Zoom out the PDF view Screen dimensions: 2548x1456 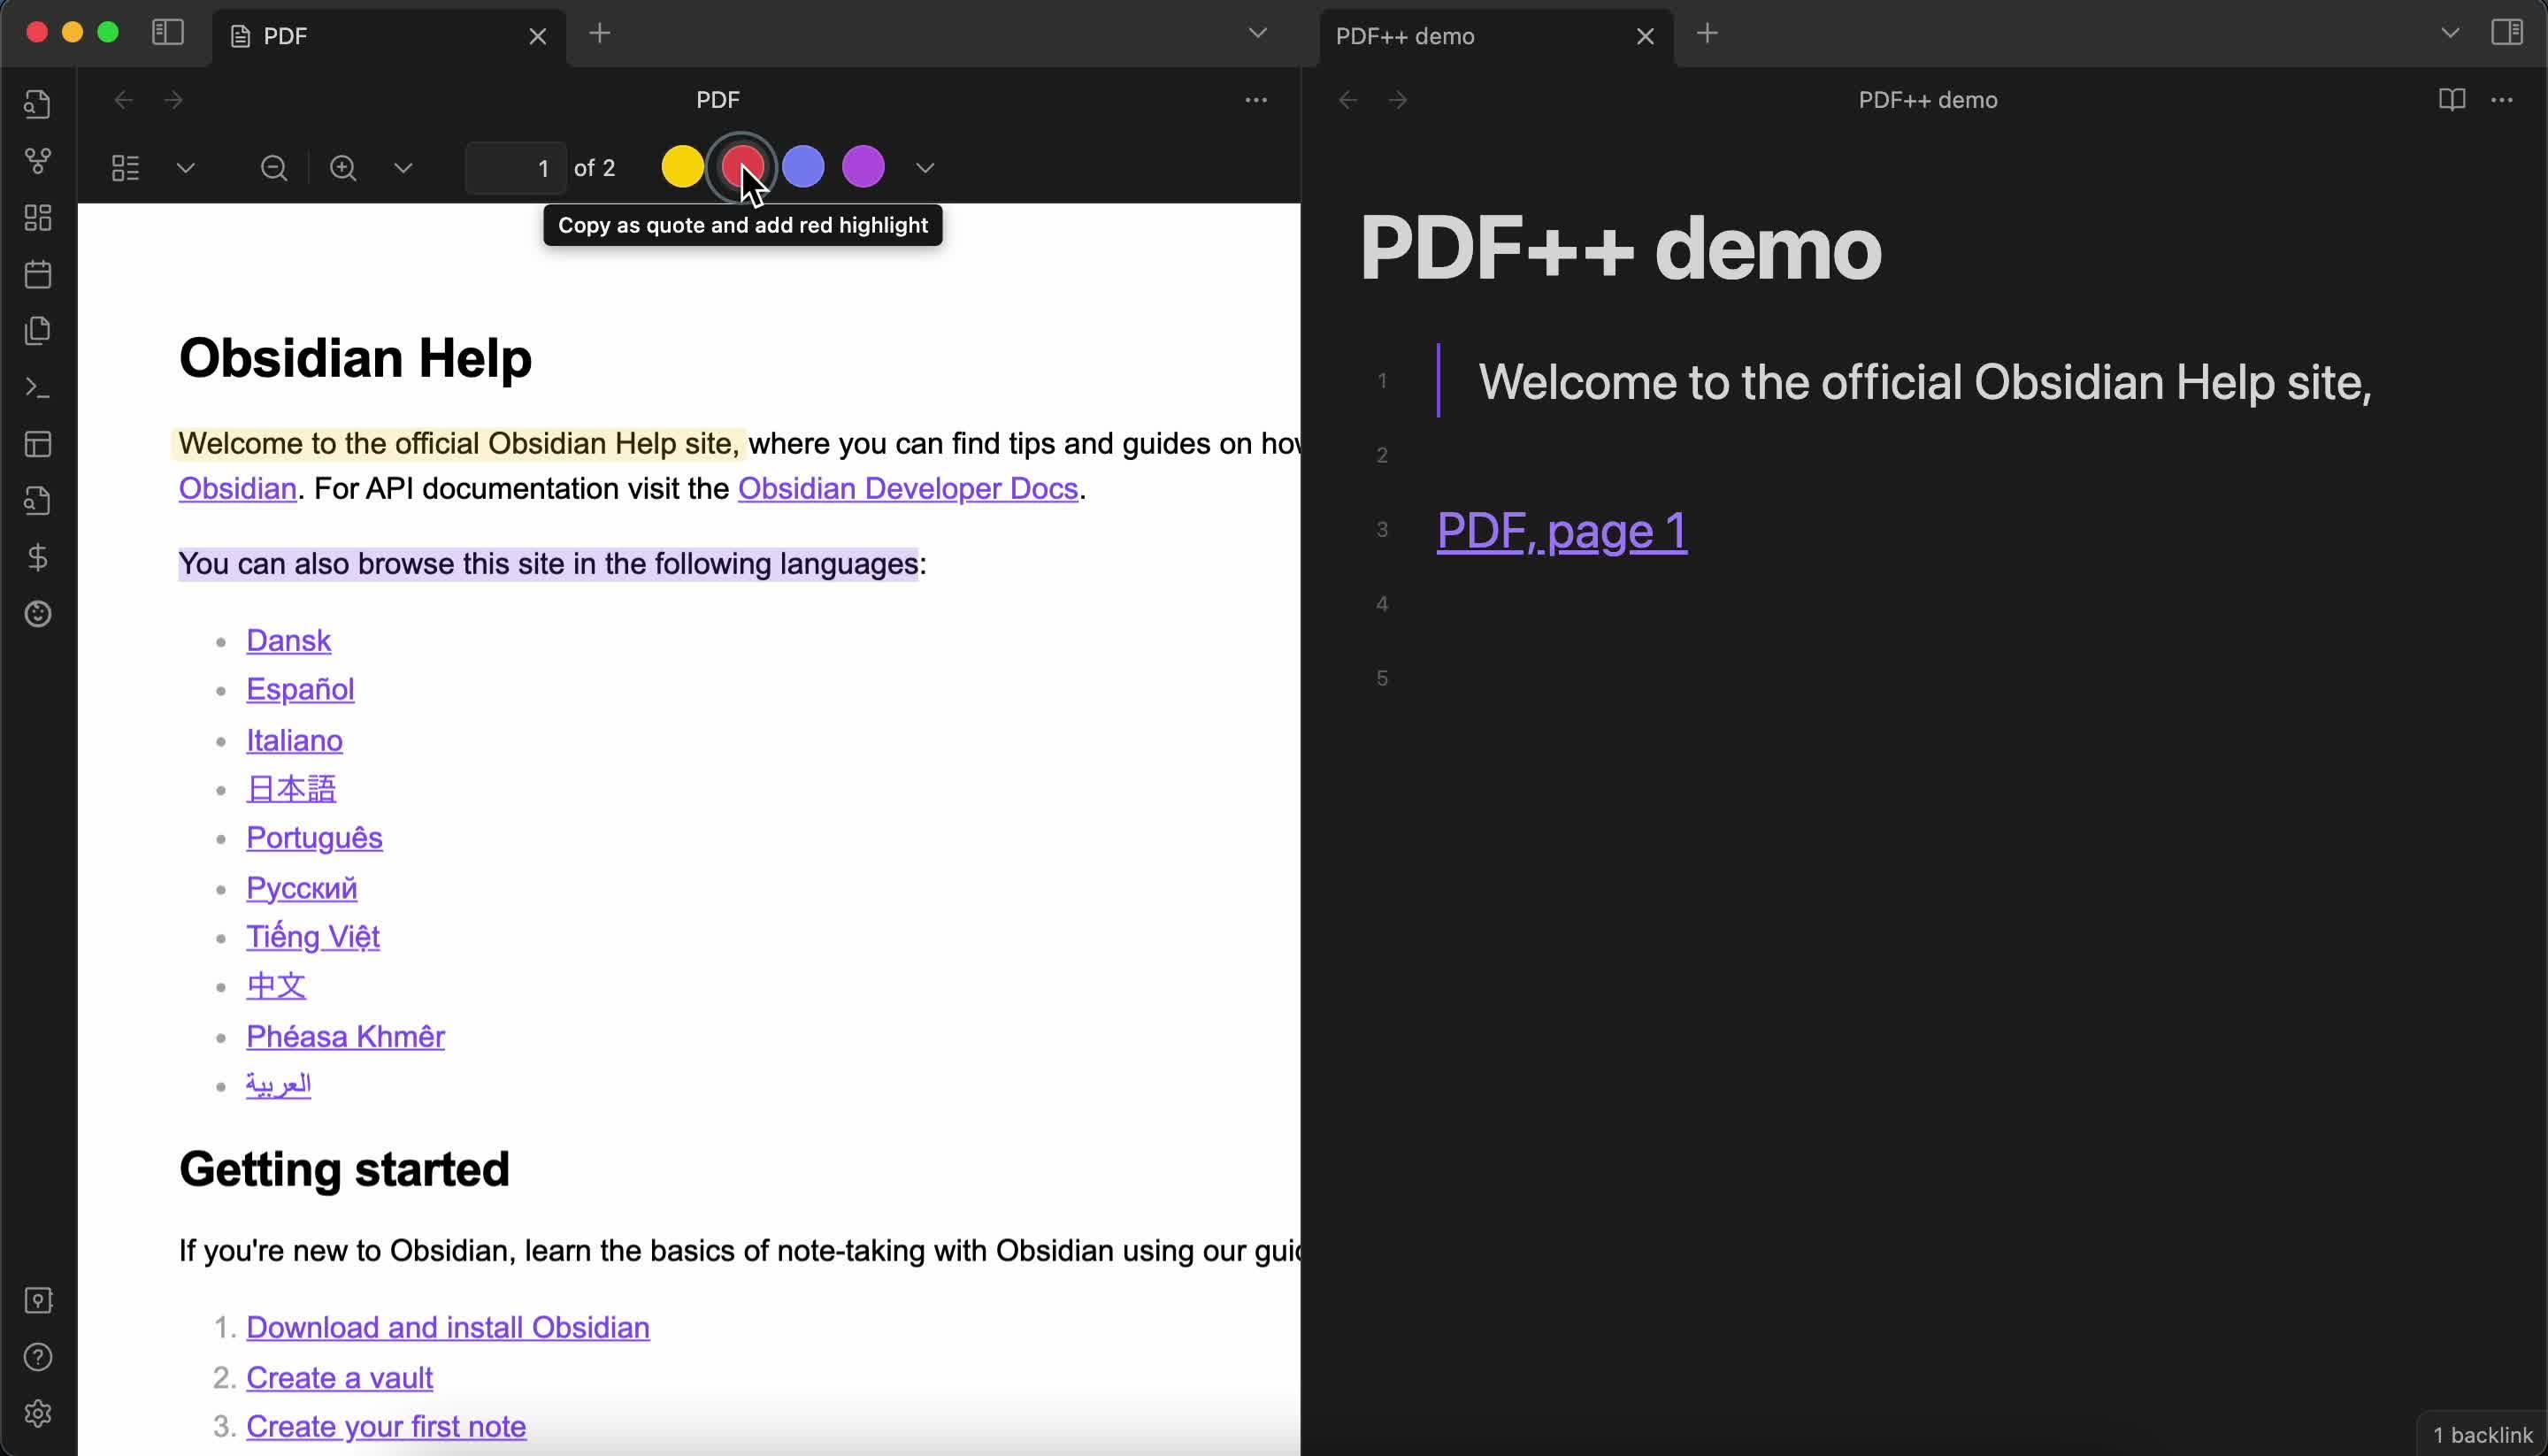(x=274, y=168)
